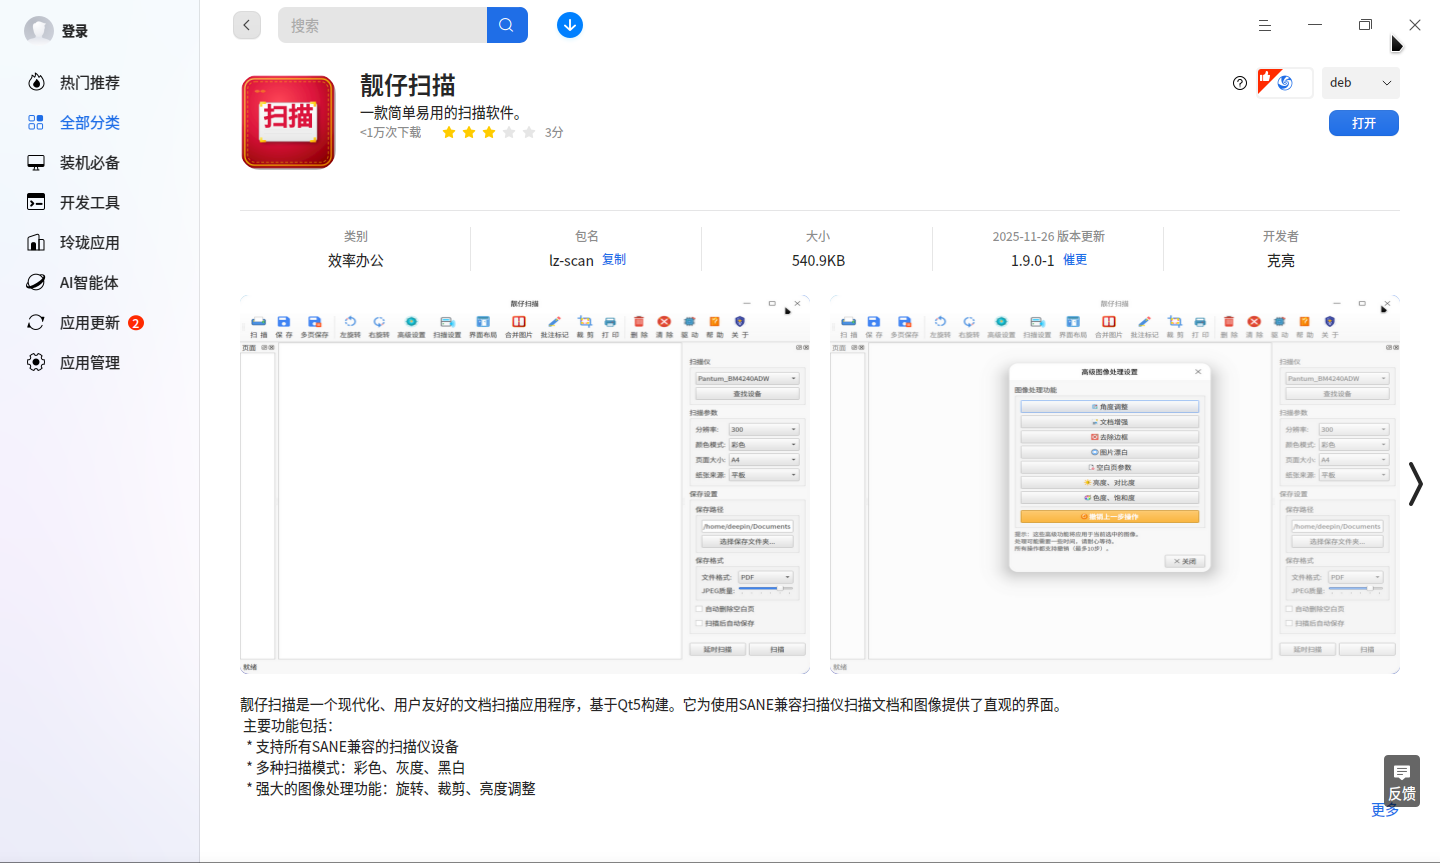
Task: Click the developer name 克亮
Action: (x=1281, y=260)
